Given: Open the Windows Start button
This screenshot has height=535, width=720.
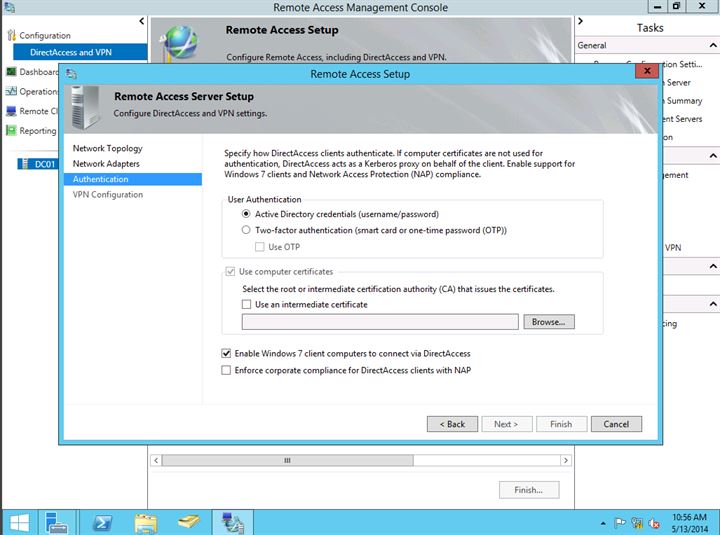Looking at the screenshot, I should tap(19, 523).
